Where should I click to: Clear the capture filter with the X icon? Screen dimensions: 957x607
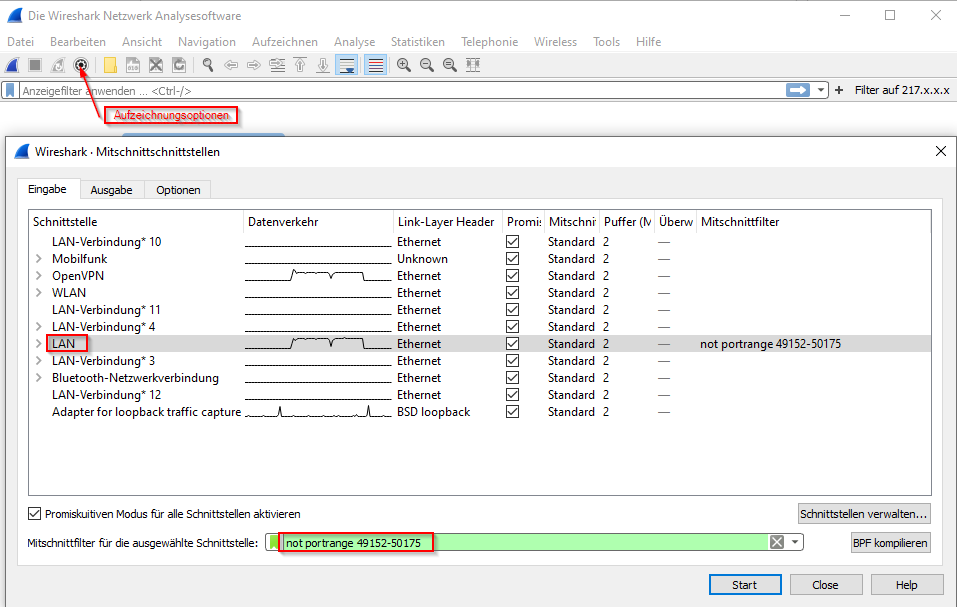[776, 542]
